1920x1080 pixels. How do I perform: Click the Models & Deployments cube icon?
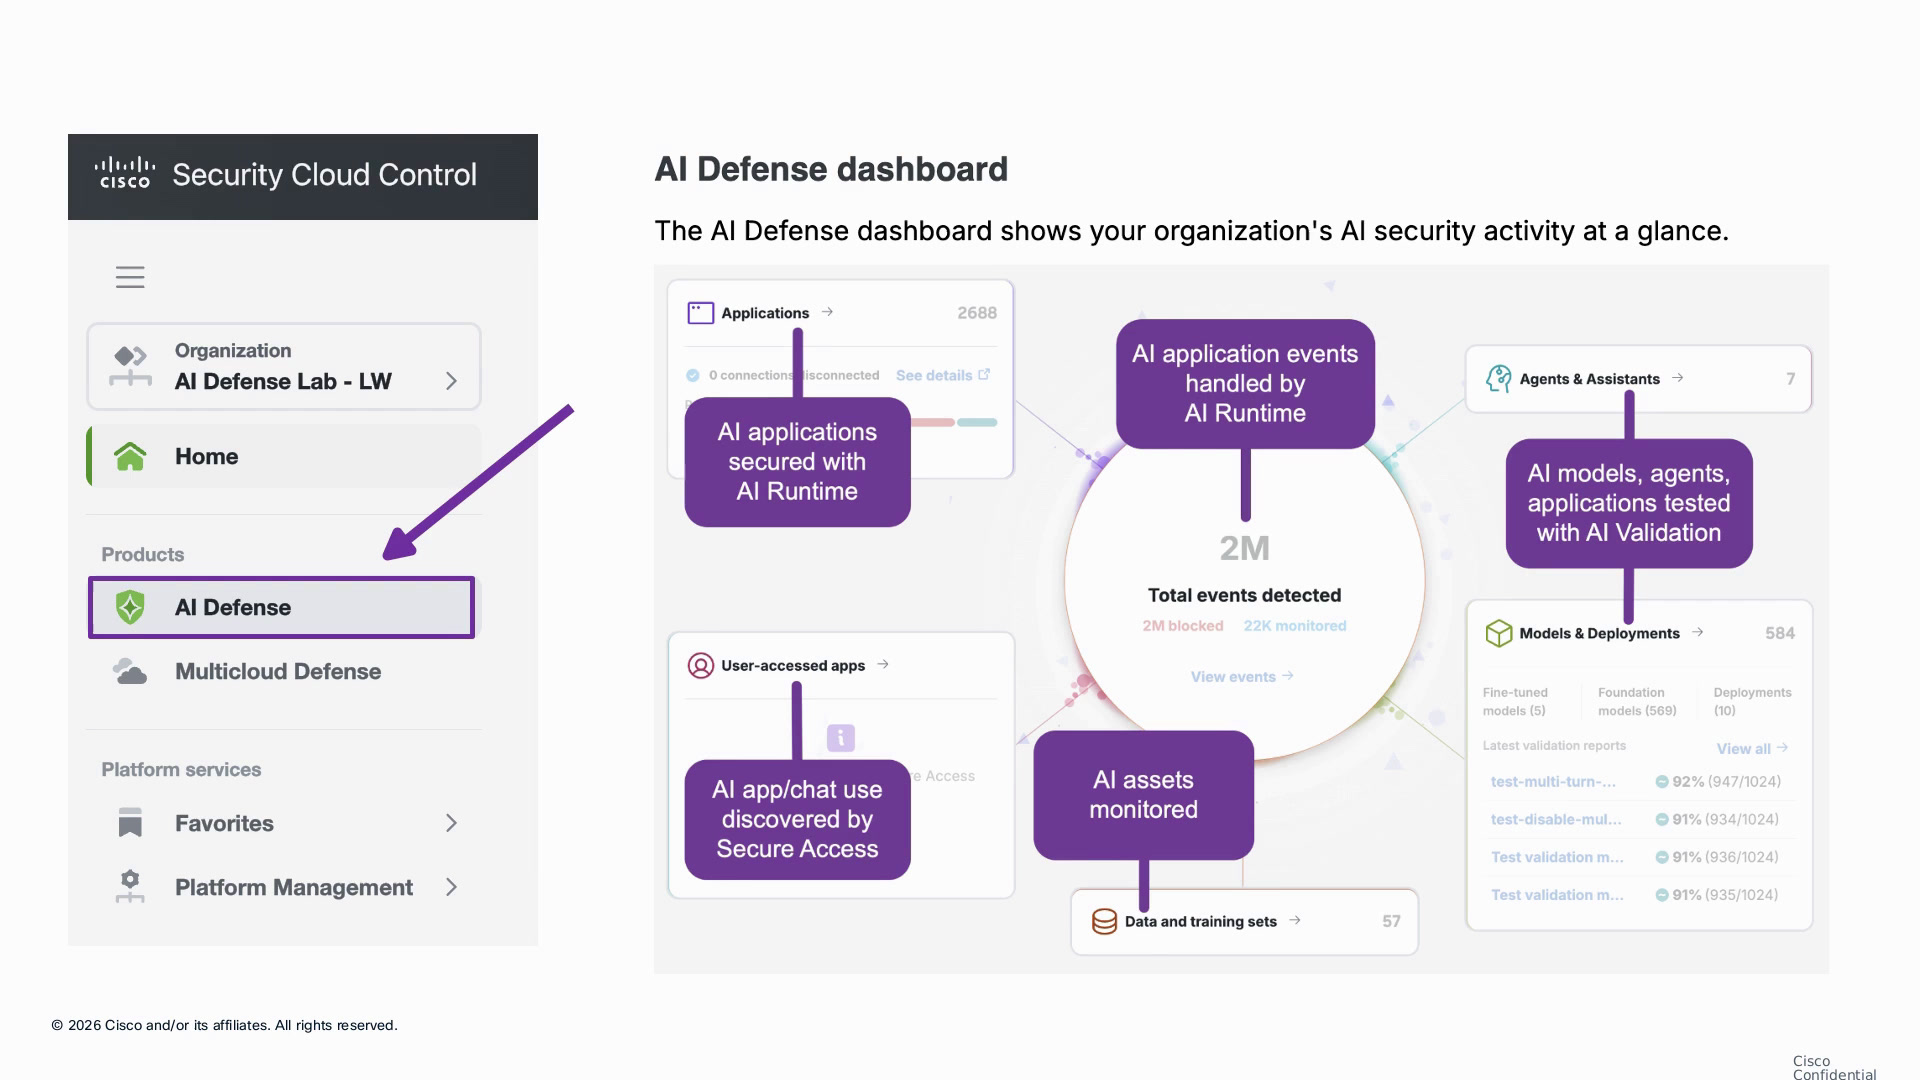click(x=1498, y=633)
